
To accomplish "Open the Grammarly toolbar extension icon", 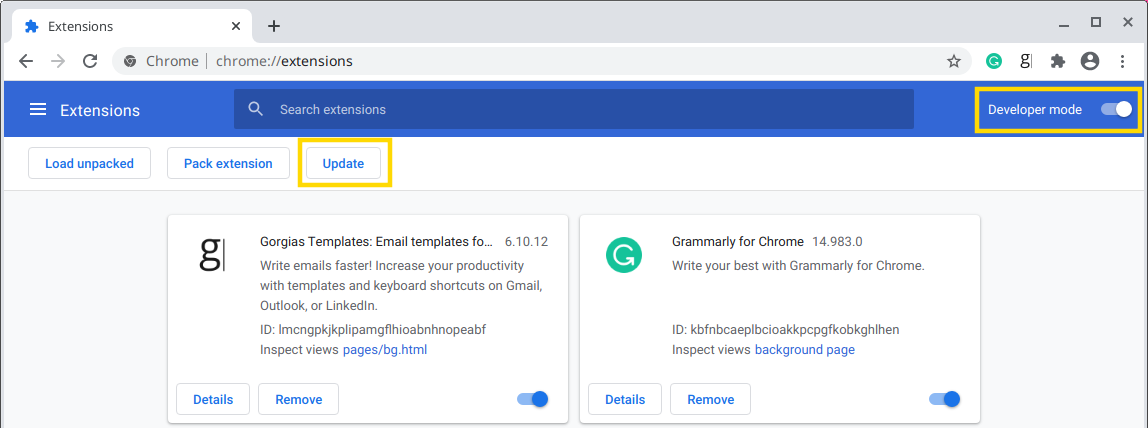I will 994,61.
